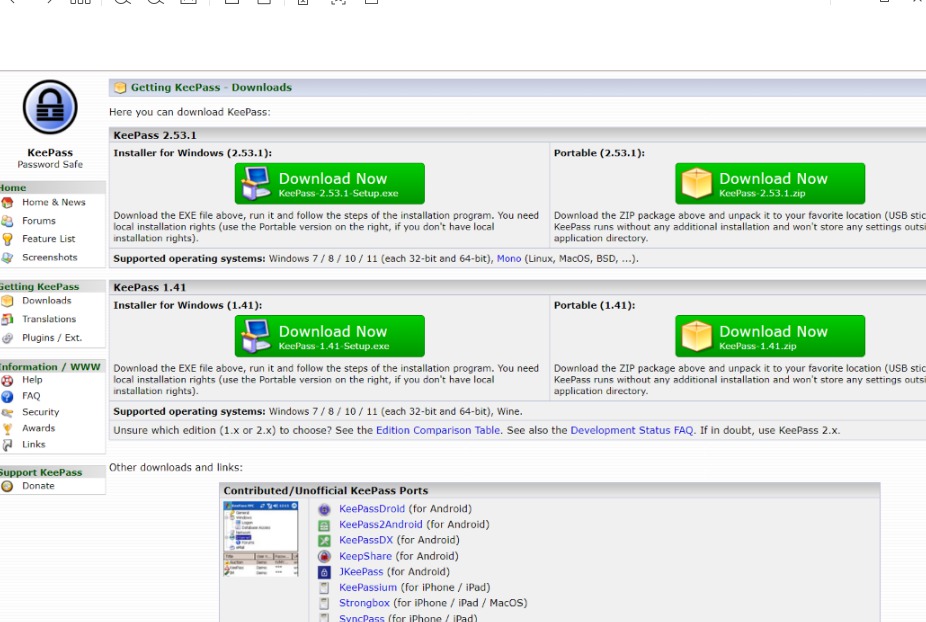The width and height of the screenshot is (926, 622).
Task: Click the Plugins / Ext. icon
Action: pos(7,338)
